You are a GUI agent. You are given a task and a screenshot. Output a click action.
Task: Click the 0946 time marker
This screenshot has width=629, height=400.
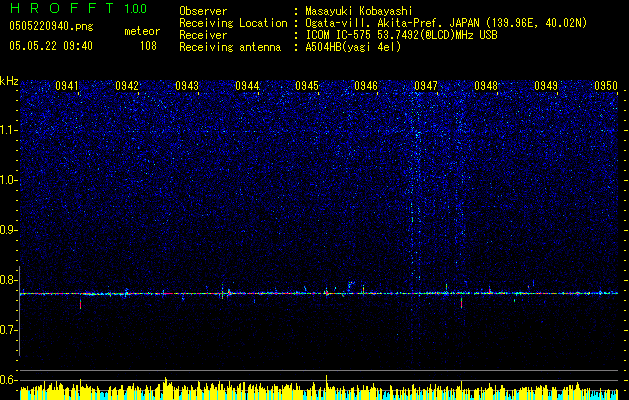pyautogui.click(x=366, y=85)
